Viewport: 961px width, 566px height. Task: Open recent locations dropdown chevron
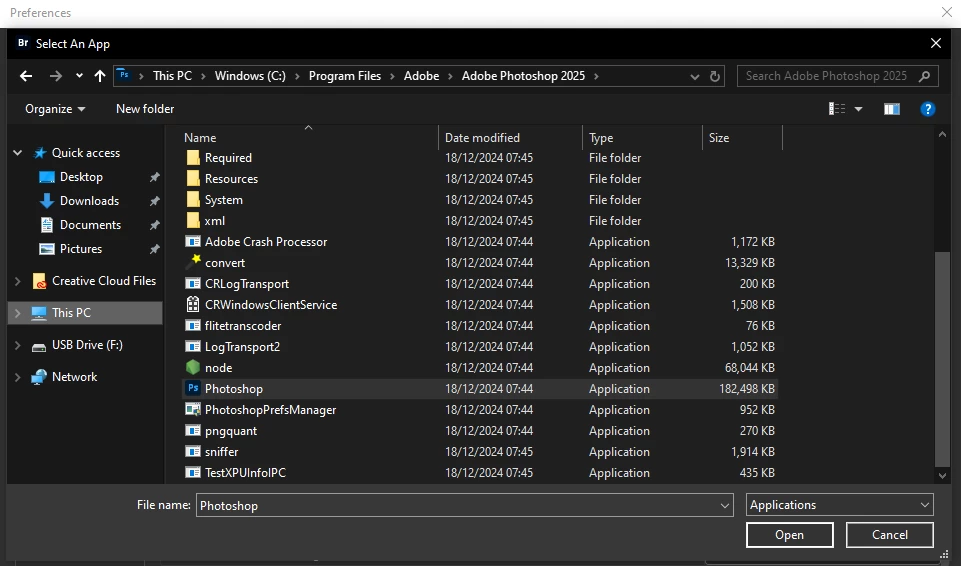pyautogui.click(x=79, y=76)
